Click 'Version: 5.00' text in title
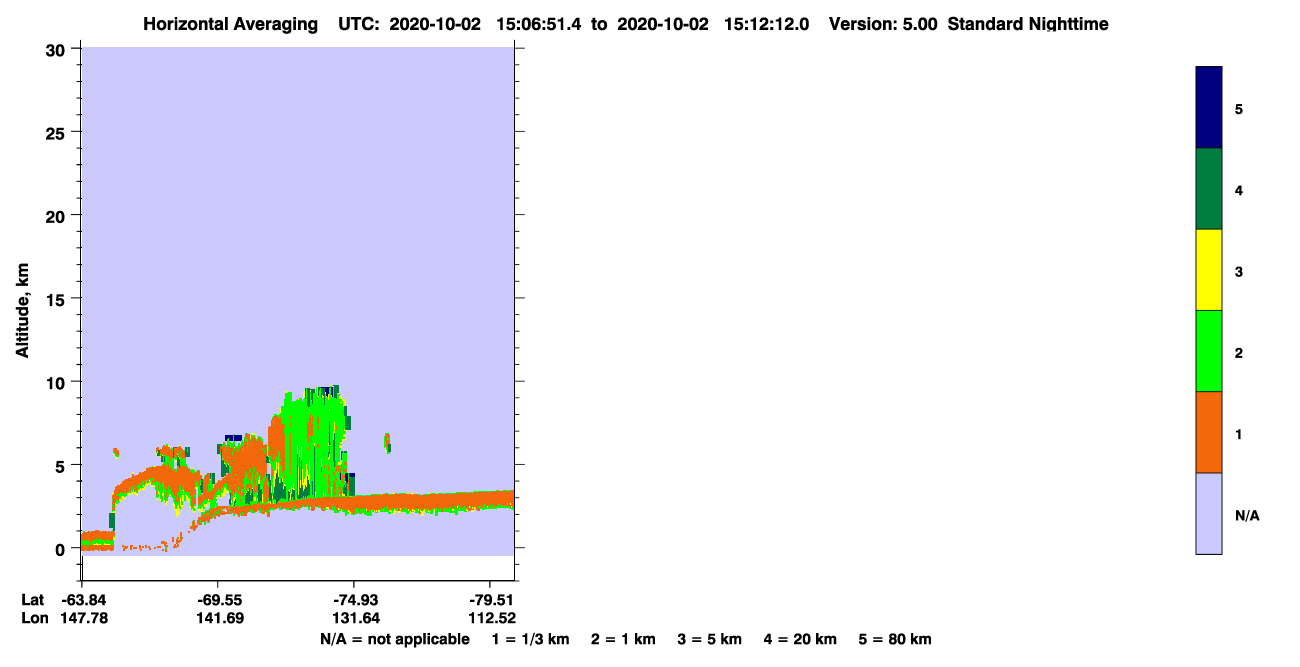This screenshot has width=1300, height=667. click(883, 24)
